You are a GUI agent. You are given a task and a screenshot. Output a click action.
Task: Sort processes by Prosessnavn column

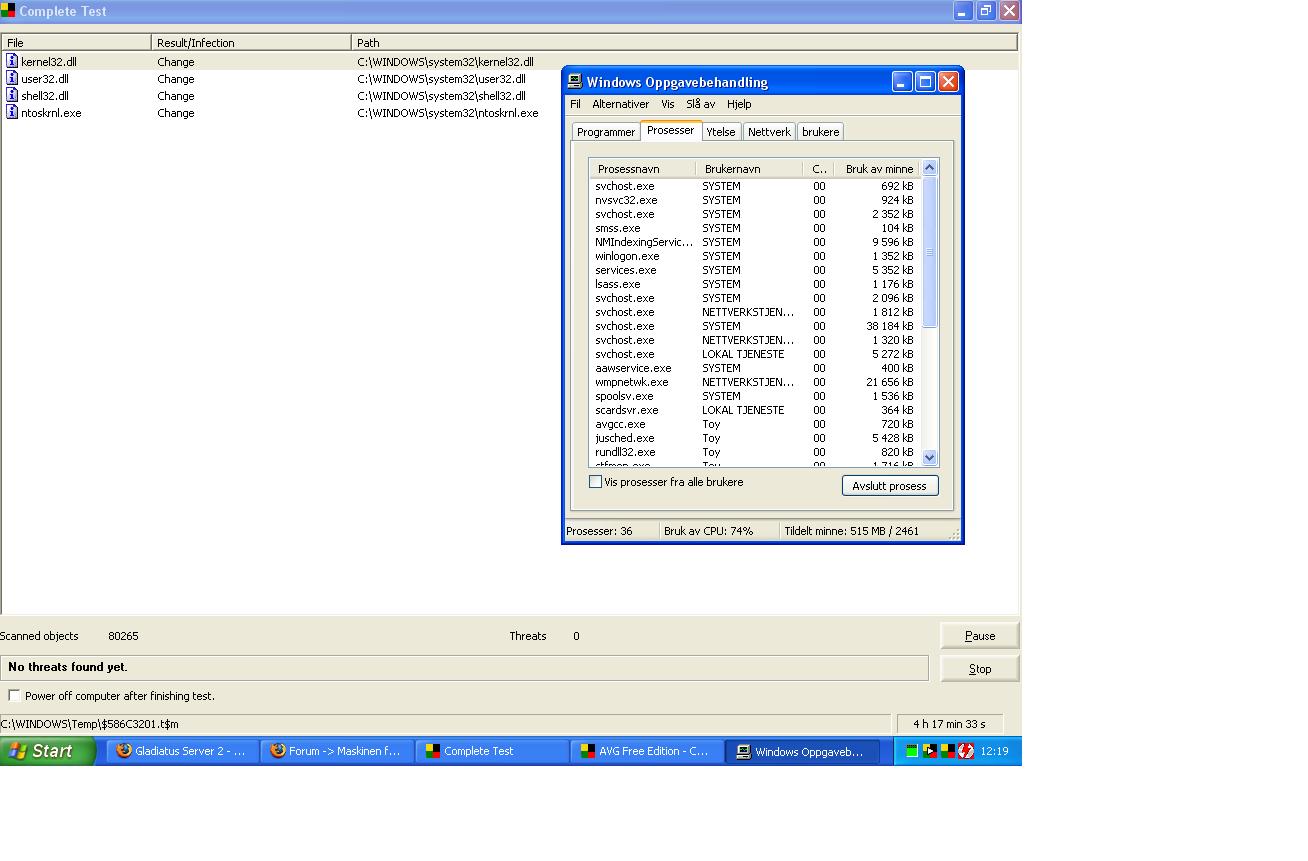tap(642, 169)
